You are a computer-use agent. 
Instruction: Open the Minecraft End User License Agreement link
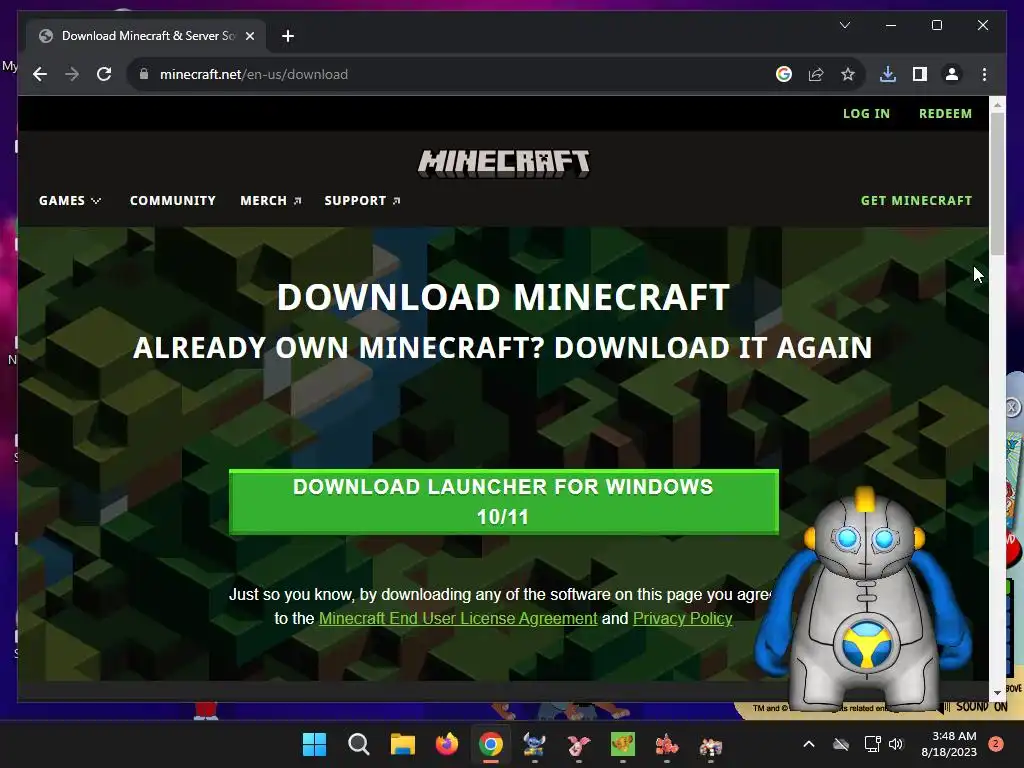[x=458, y=618]
